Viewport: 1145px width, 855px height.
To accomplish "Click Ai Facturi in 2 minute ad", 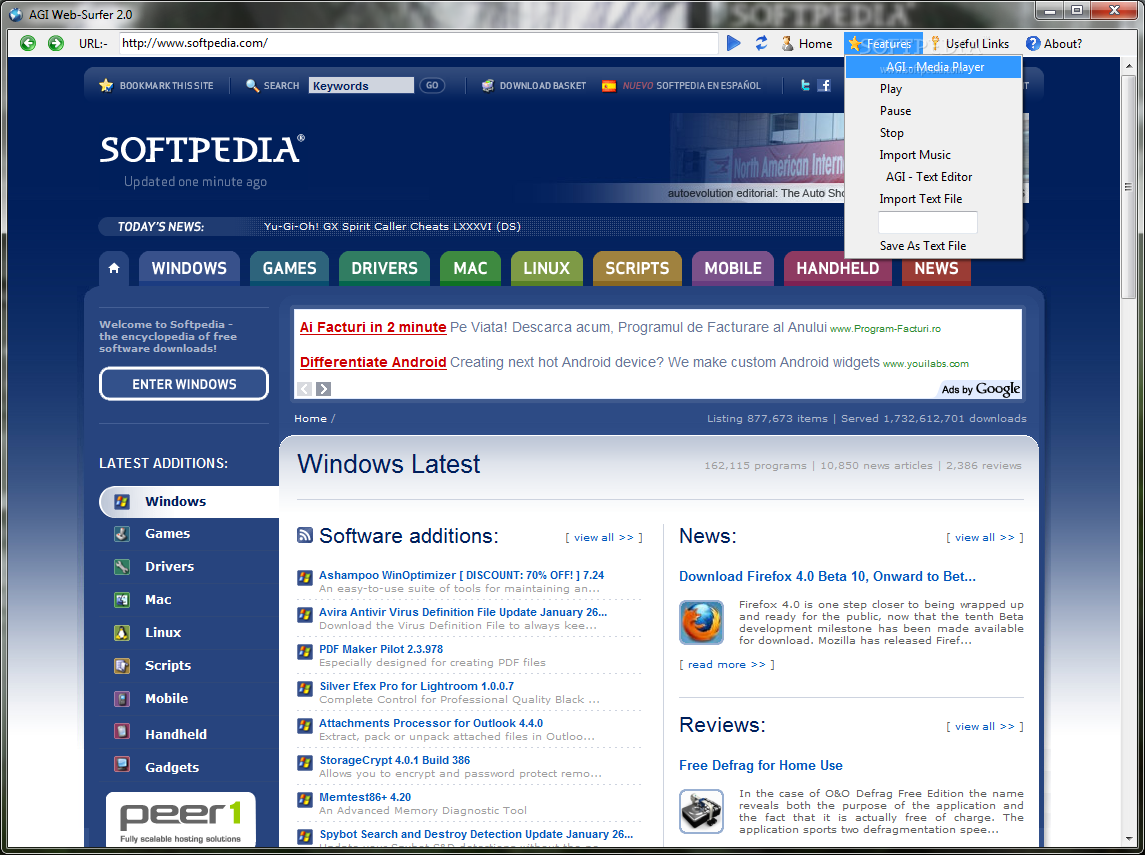I will (373, 327).
